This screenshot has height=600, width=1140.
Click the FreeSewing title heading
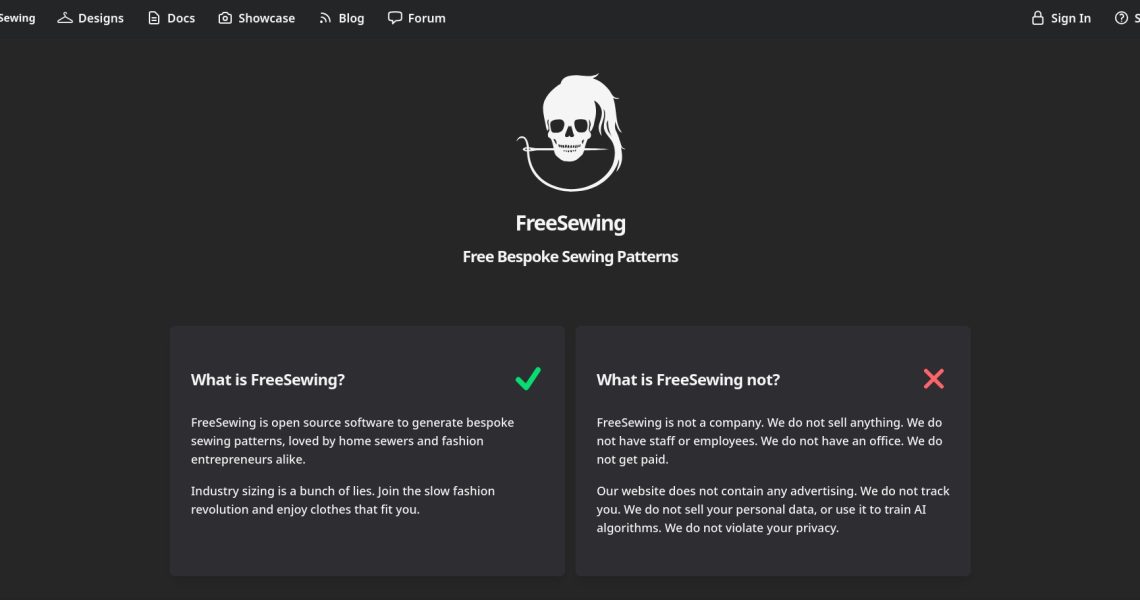click(x=570, y=223)
